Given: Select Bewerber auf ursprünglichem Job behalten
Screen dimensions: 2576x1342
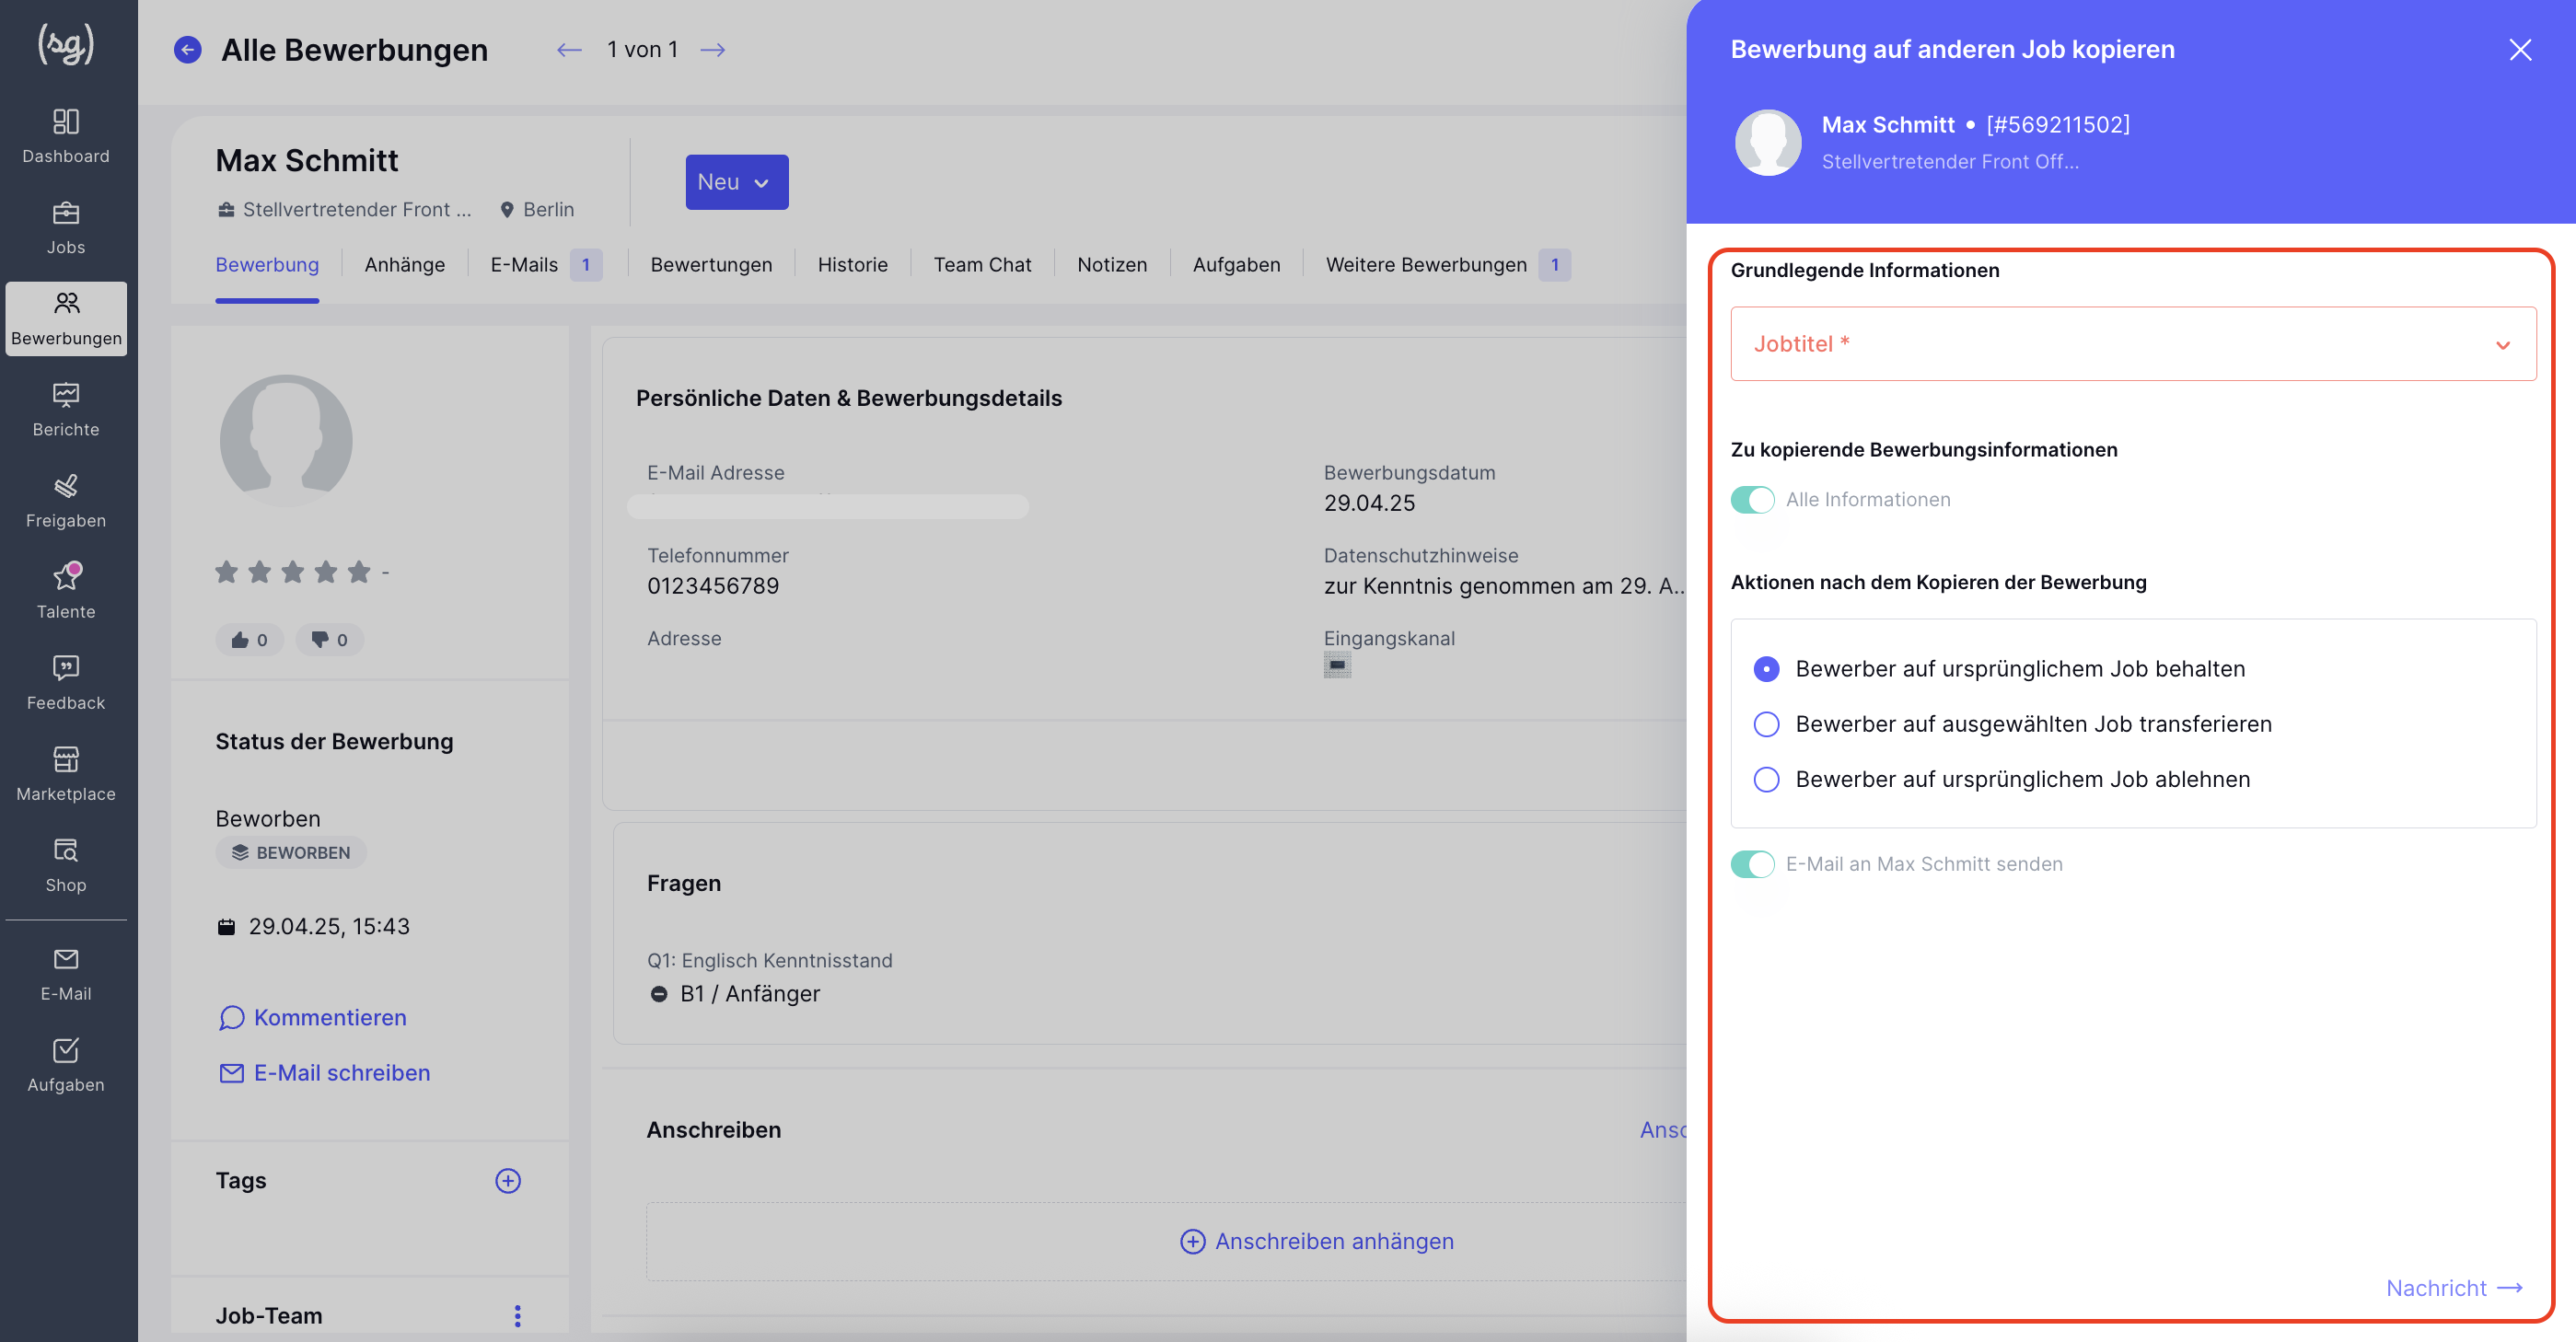Looking at the screenshot, I should [x=1767, y=669].
